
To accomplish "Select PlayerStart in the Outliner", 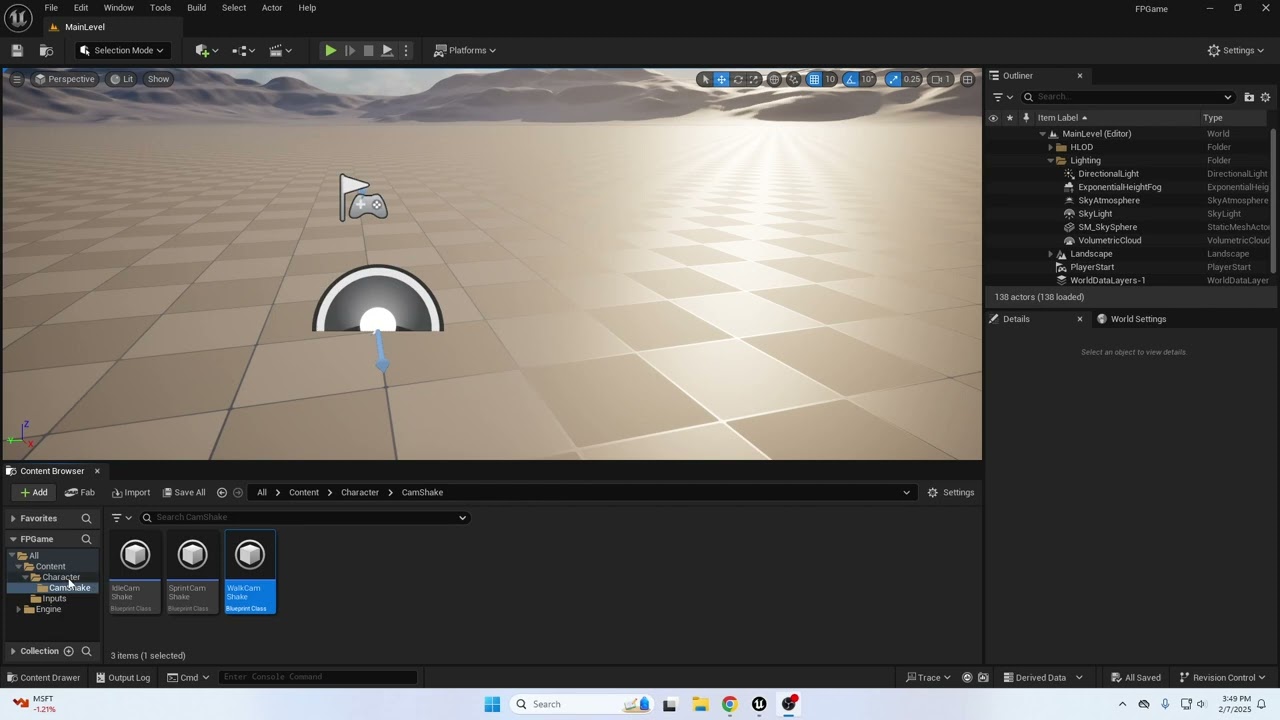I will pos(1092,267).
